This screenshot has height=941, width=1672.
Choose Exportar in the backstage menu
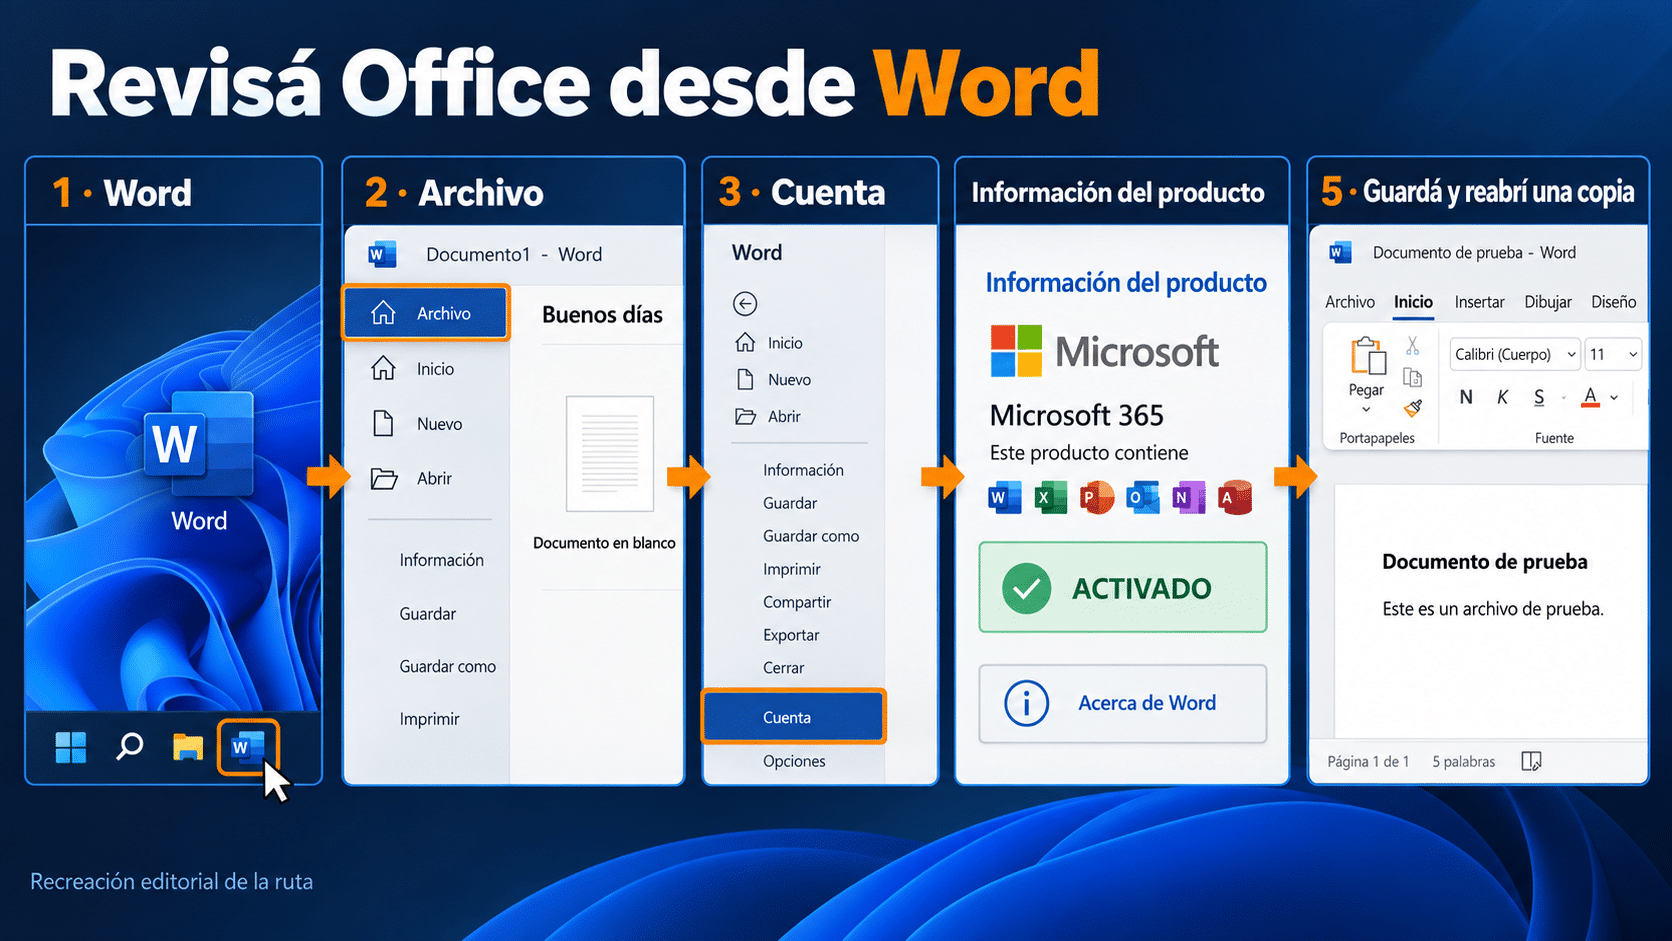point(791,635)
